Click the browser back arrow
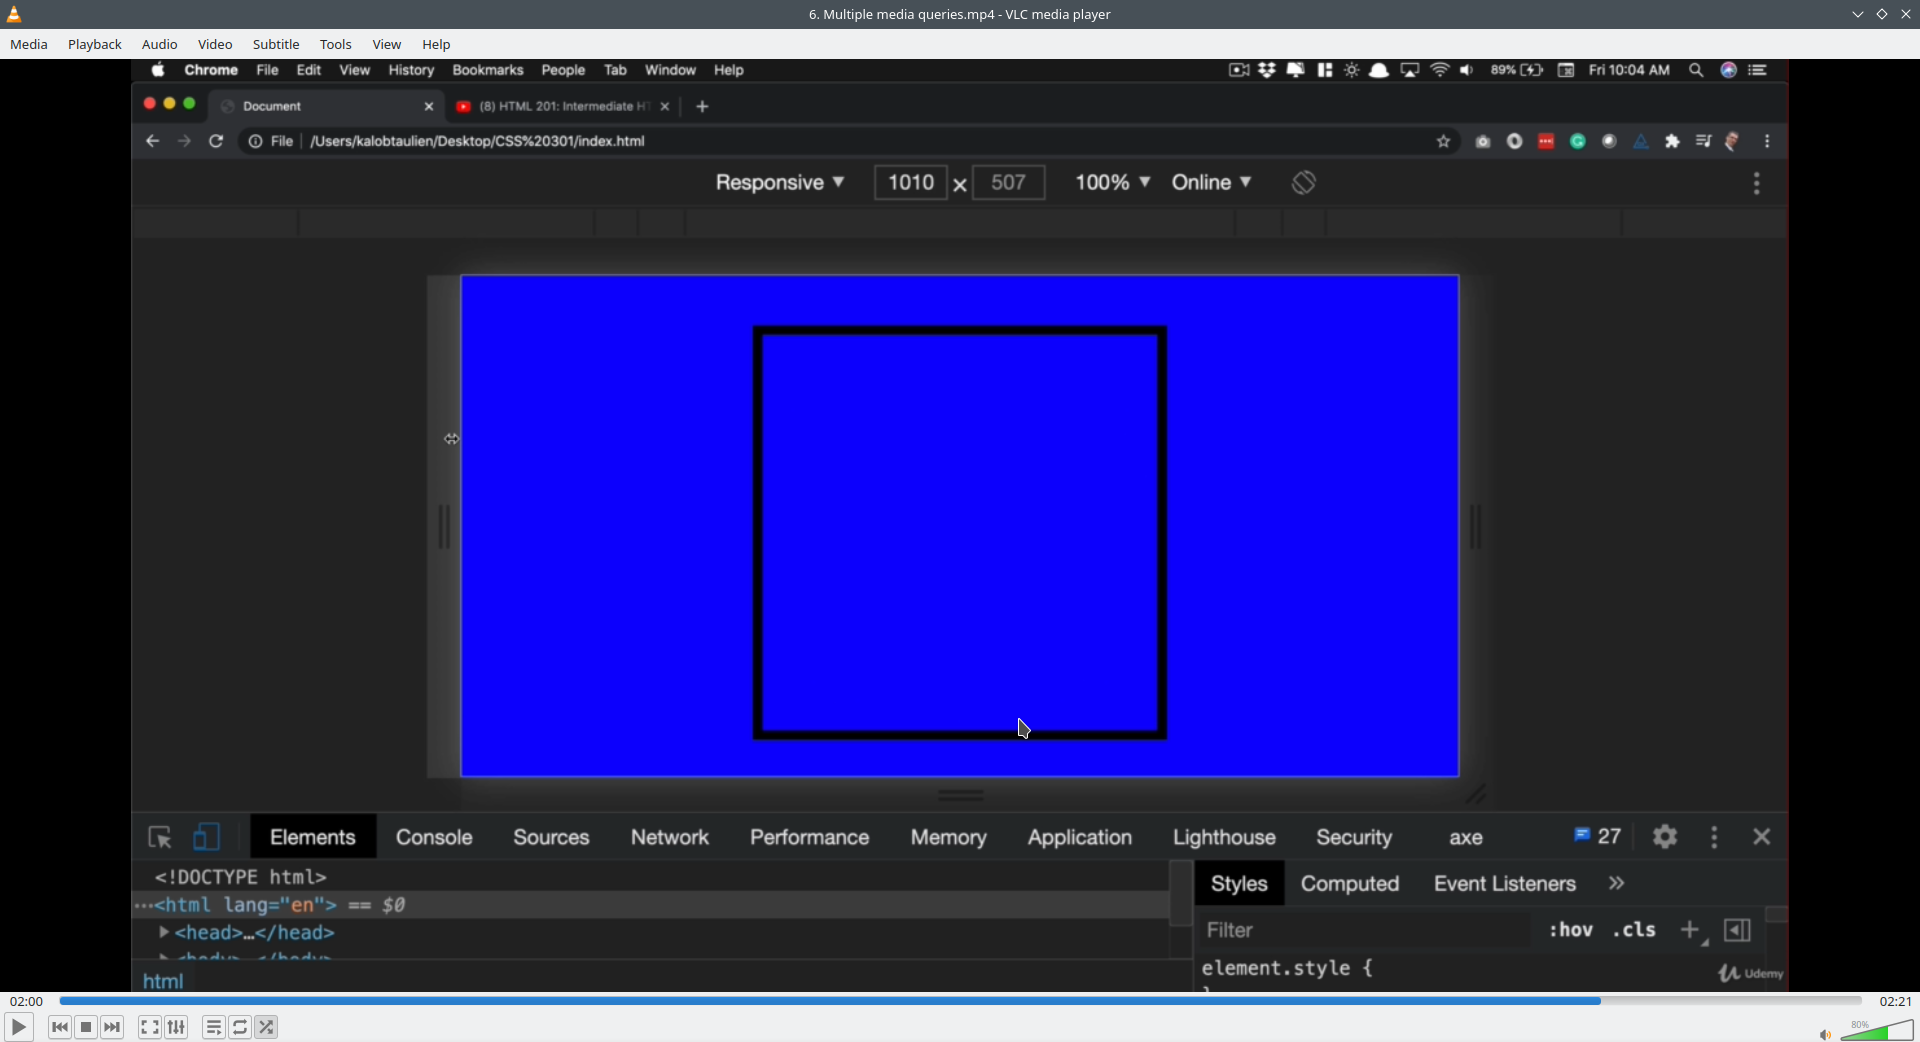The height and width of the screenshot is (1042, 1920). pyautogui.click(x=153, y=141)
